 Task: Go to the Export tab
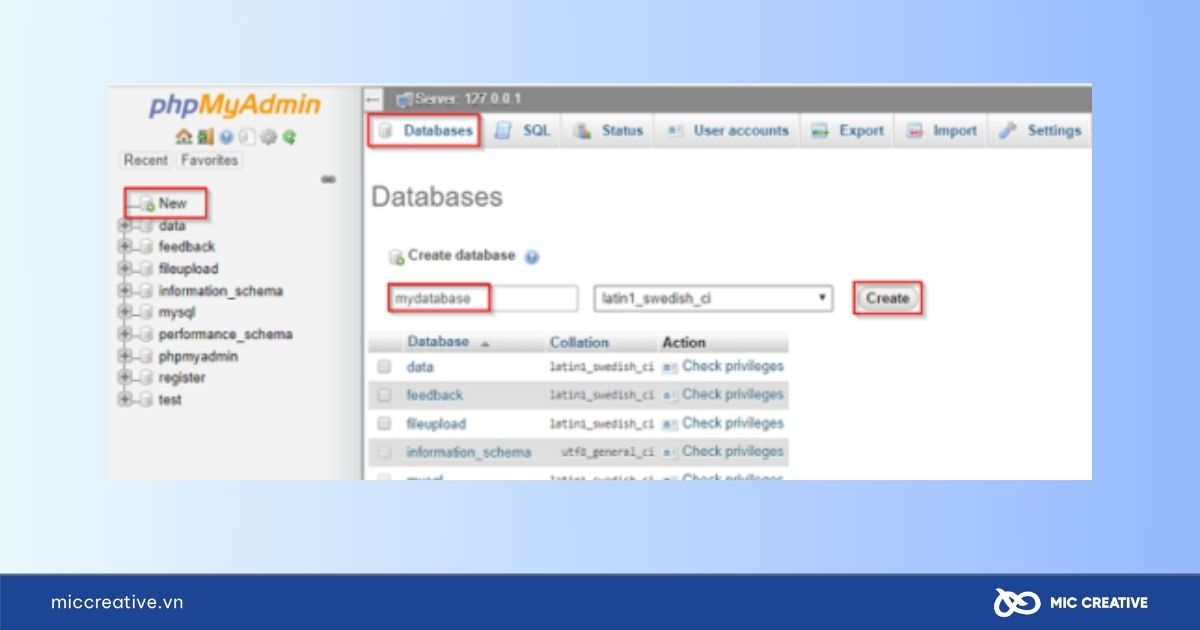pyautogui.click(x=848, y=131)
